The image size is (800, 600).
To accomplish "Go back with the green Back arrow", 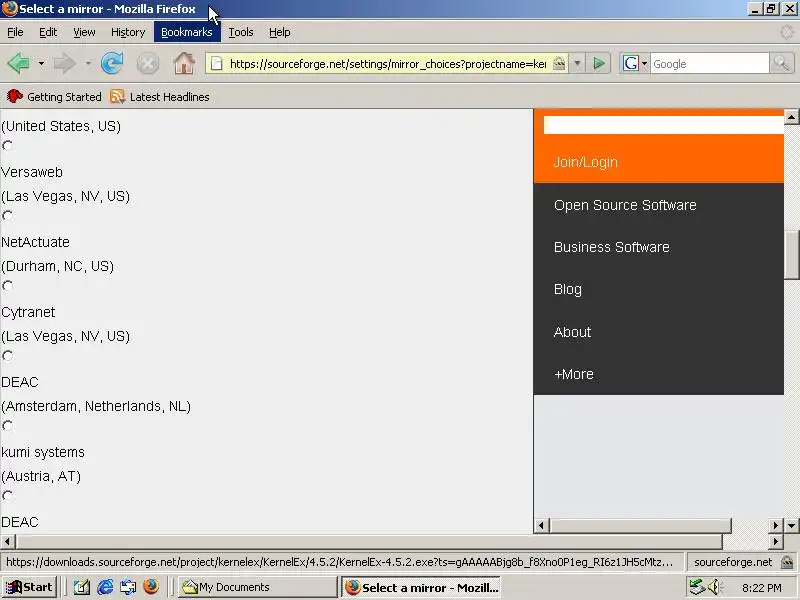I will pos(19,64).
